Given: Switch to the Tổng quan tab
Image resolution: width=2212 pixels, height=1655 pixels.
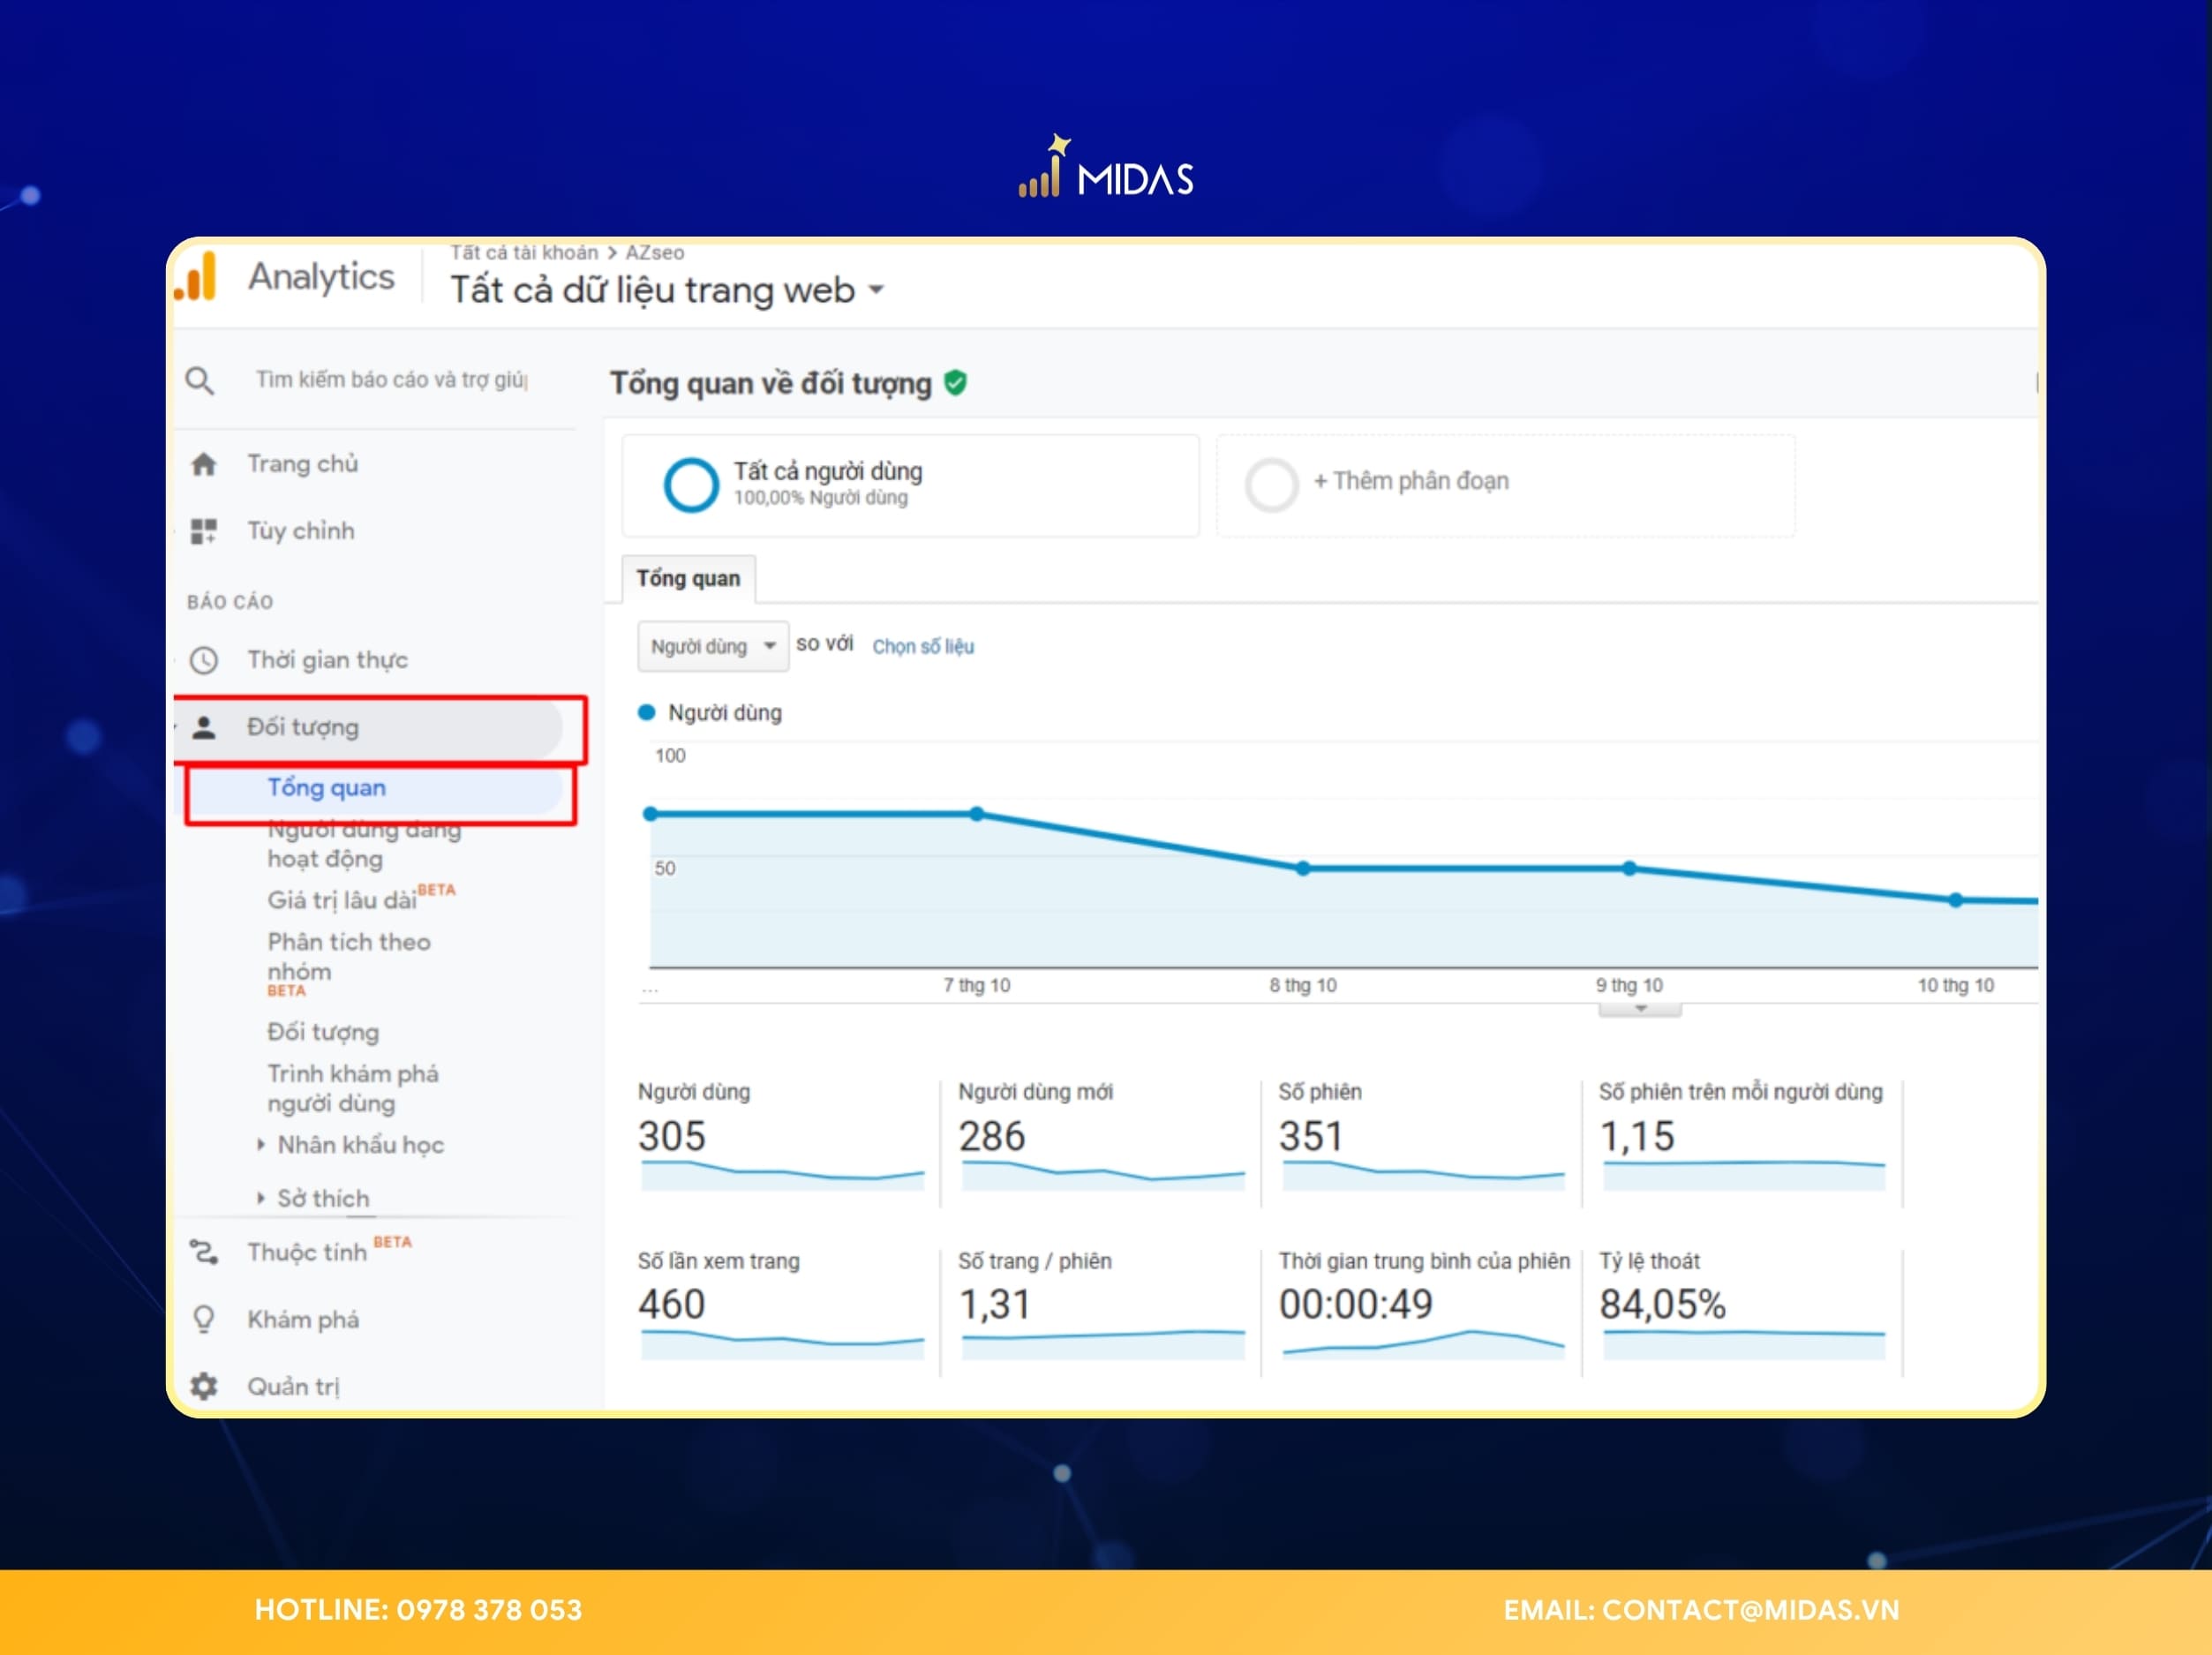Looking at the screenshot, I should pos(689,579).
